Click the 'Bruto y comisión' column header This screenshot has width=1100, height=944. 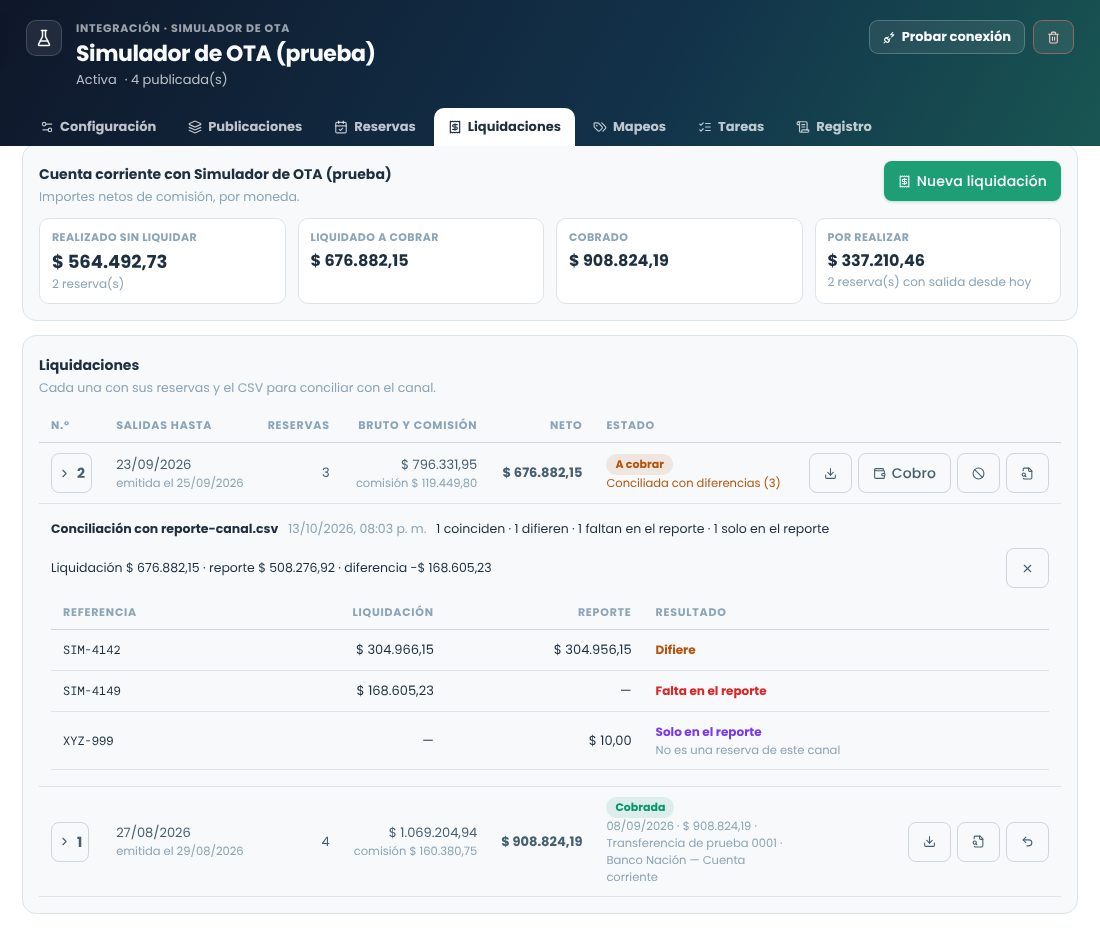click(417, 426)
